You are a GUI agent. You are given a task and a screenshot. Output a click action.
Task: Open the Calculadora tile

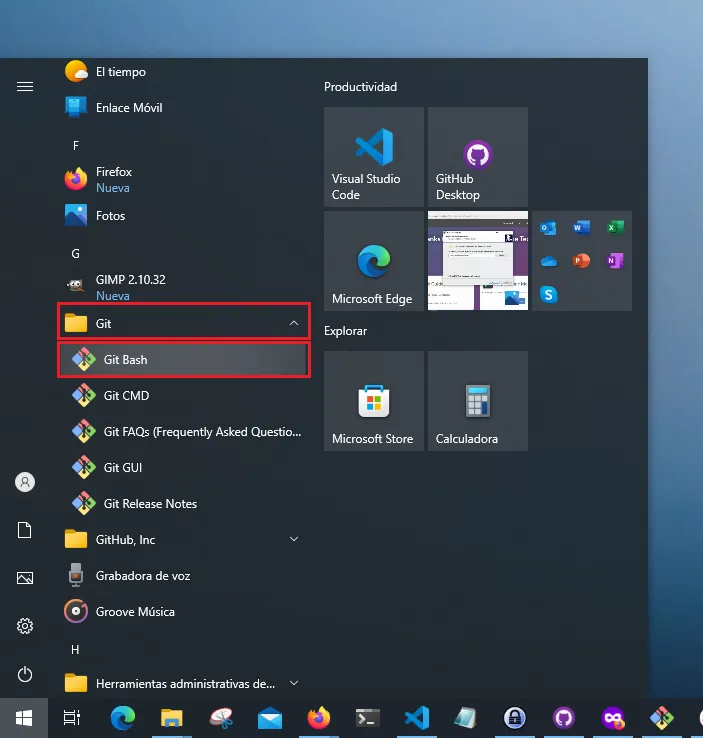478,401
